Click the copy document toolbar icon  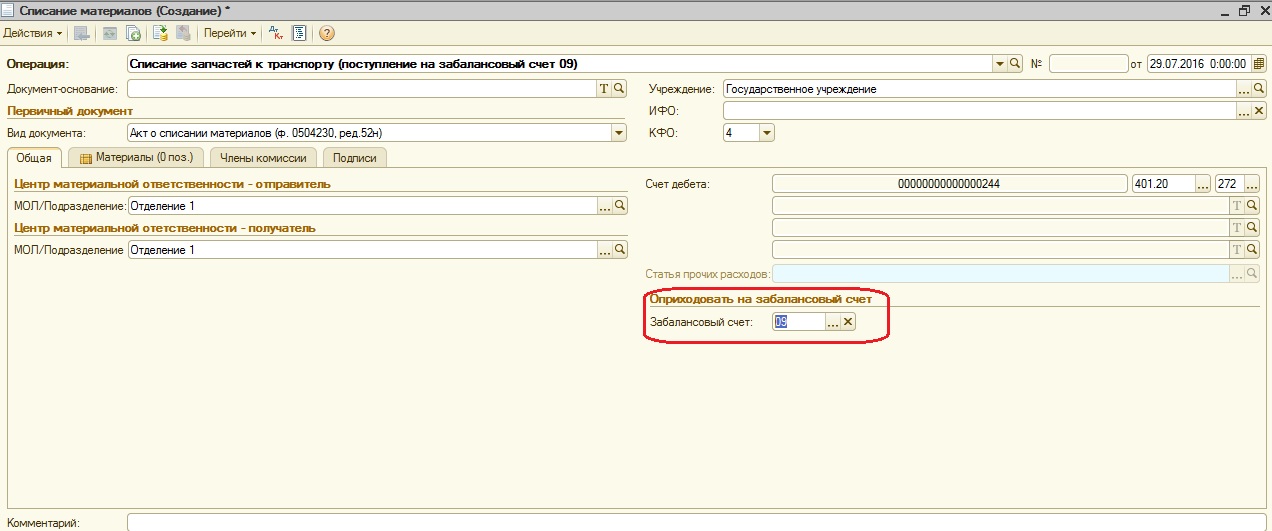coord(133,33)
